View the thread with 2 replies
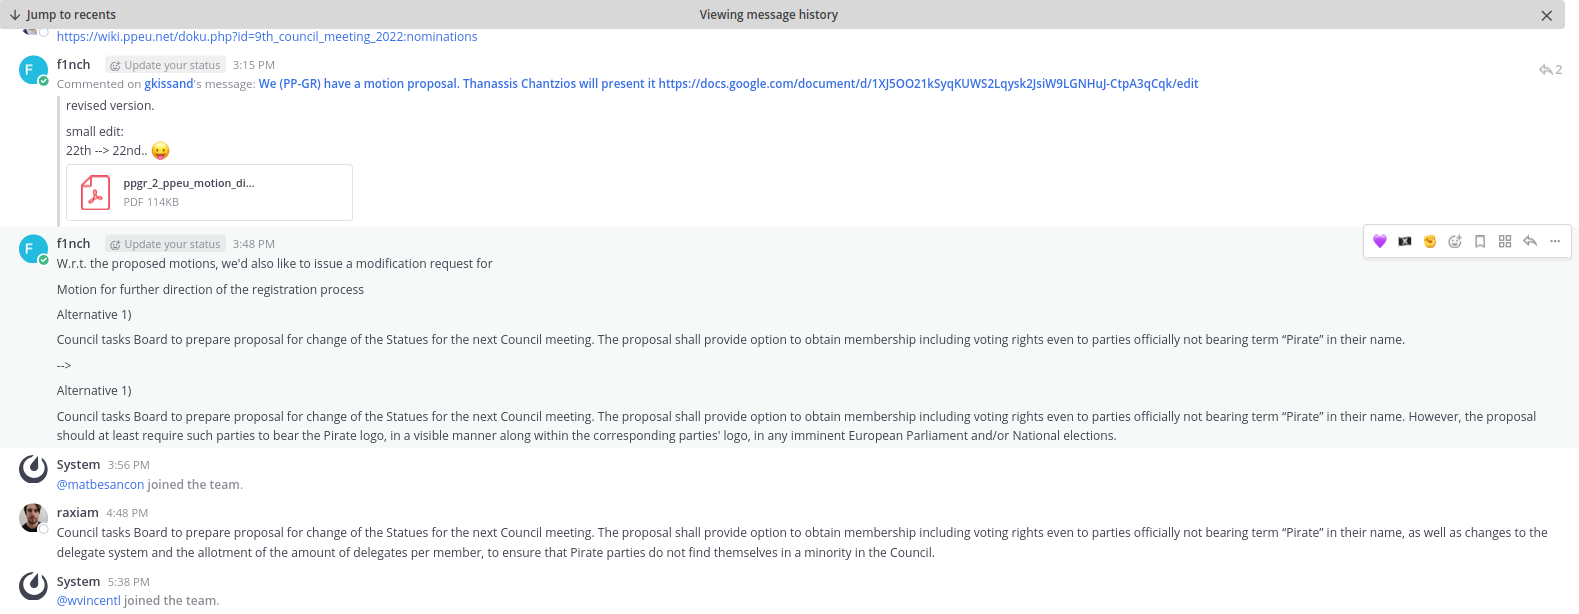The image size is (1579, 614). click(1550, 70)
